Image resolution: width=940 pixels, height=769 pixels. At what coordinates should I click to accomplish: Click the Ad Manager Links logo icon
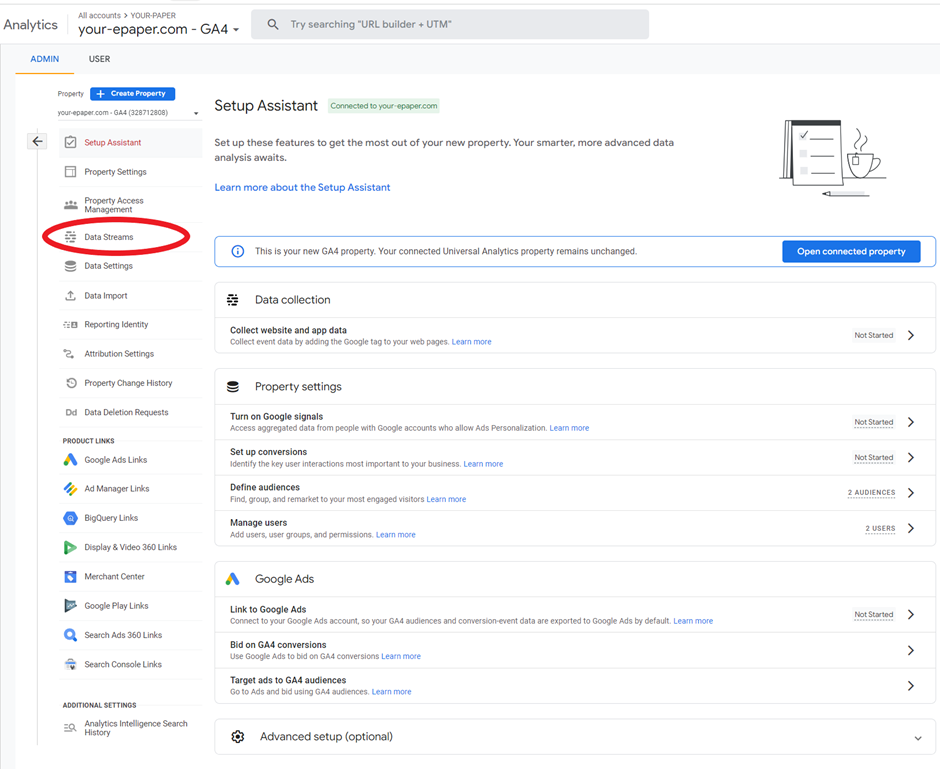70,488
